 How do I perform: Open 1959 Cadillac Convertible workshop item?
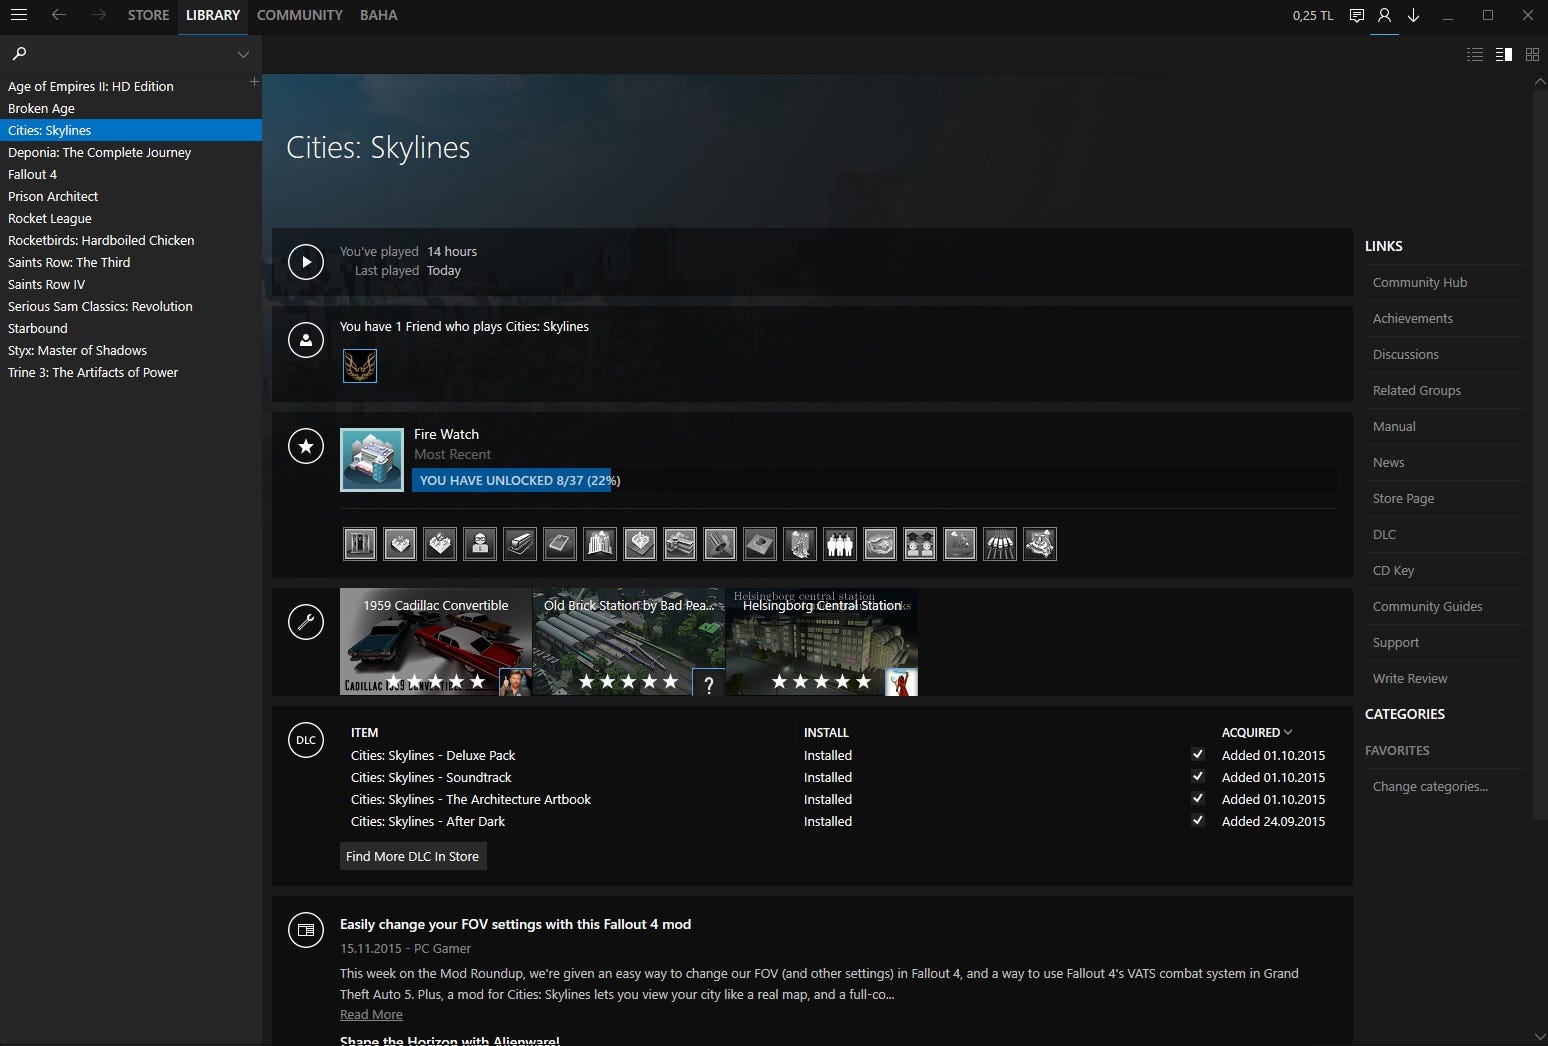point(436,642)
